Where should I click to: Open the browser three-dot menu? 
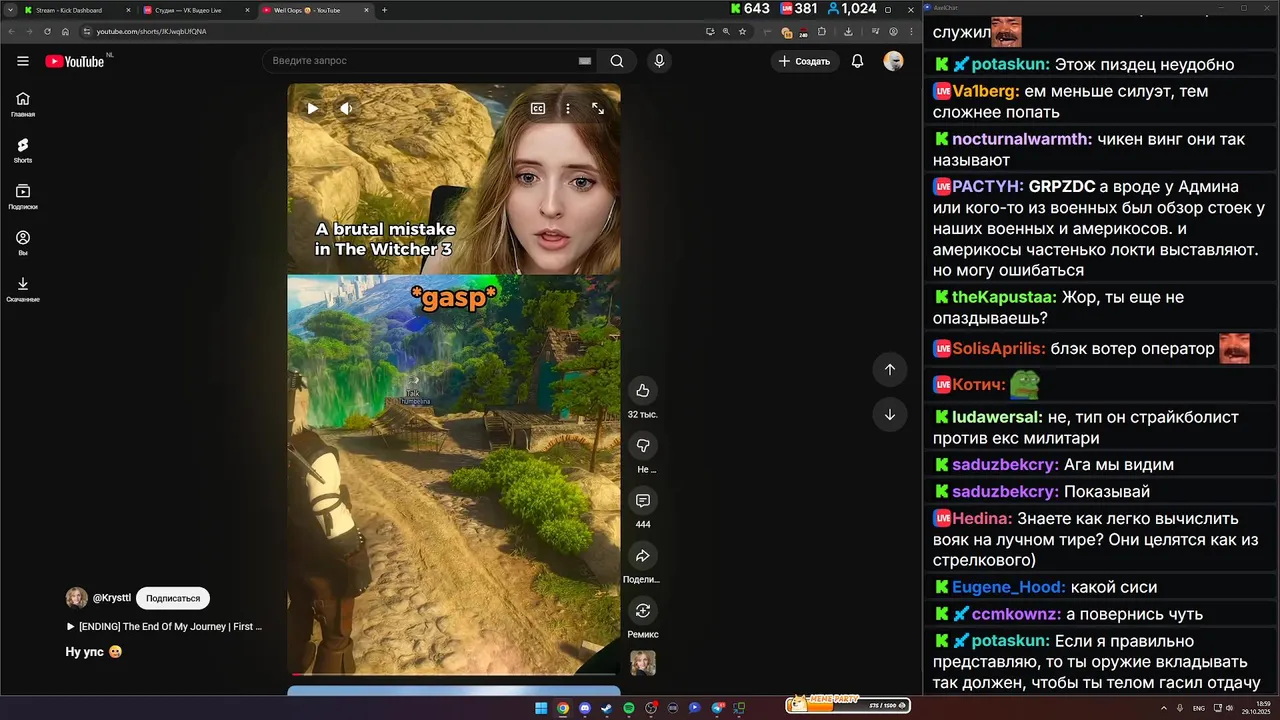tap(911, 31)
